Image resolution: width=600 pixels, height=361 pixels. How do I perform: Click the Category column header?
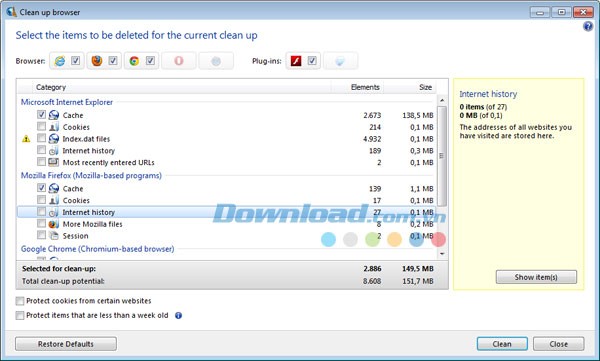182,87
